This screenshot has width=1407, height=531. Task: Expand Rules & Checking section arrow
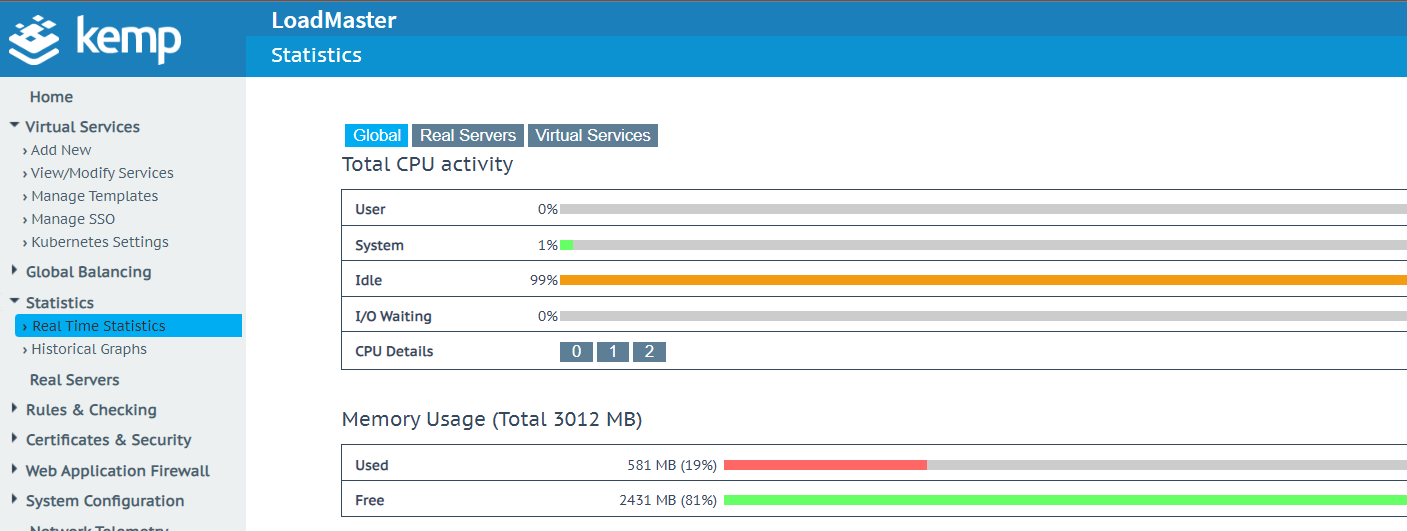point(14,409)
